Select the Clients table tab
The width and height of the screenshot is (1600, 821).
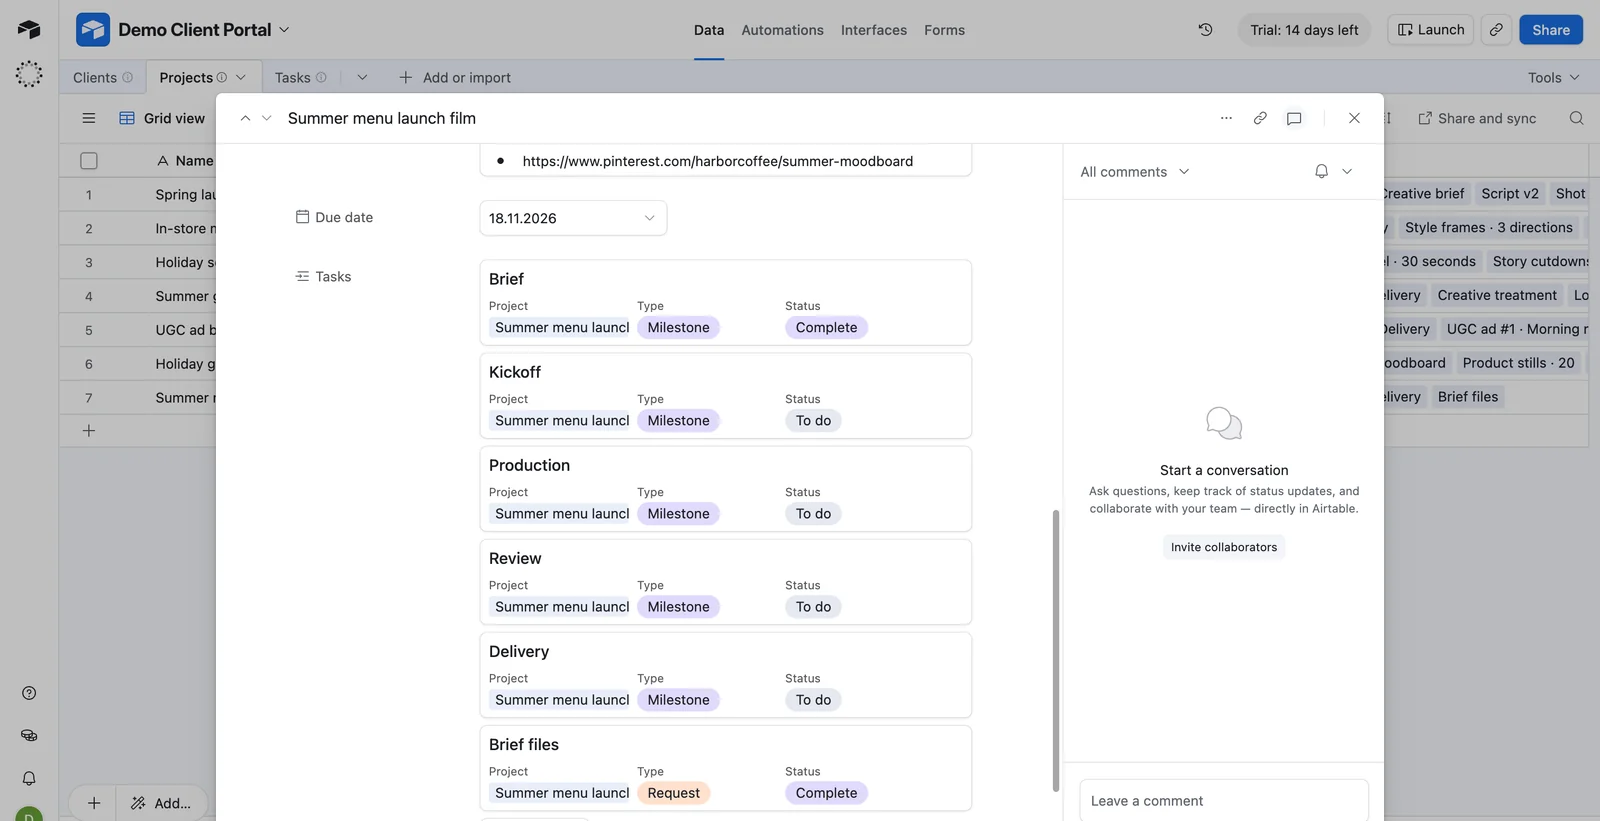102,77
